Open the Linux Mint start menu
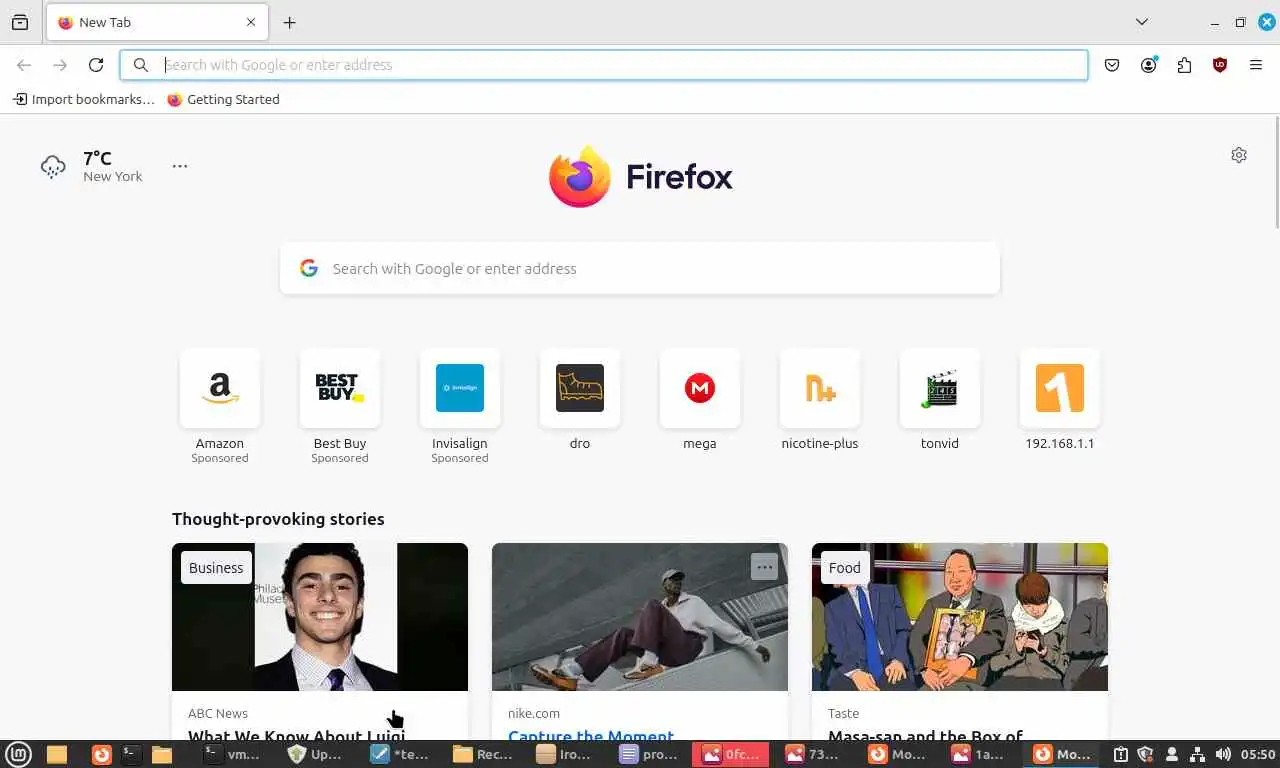The image size is (1280, 768). point(19,754)
